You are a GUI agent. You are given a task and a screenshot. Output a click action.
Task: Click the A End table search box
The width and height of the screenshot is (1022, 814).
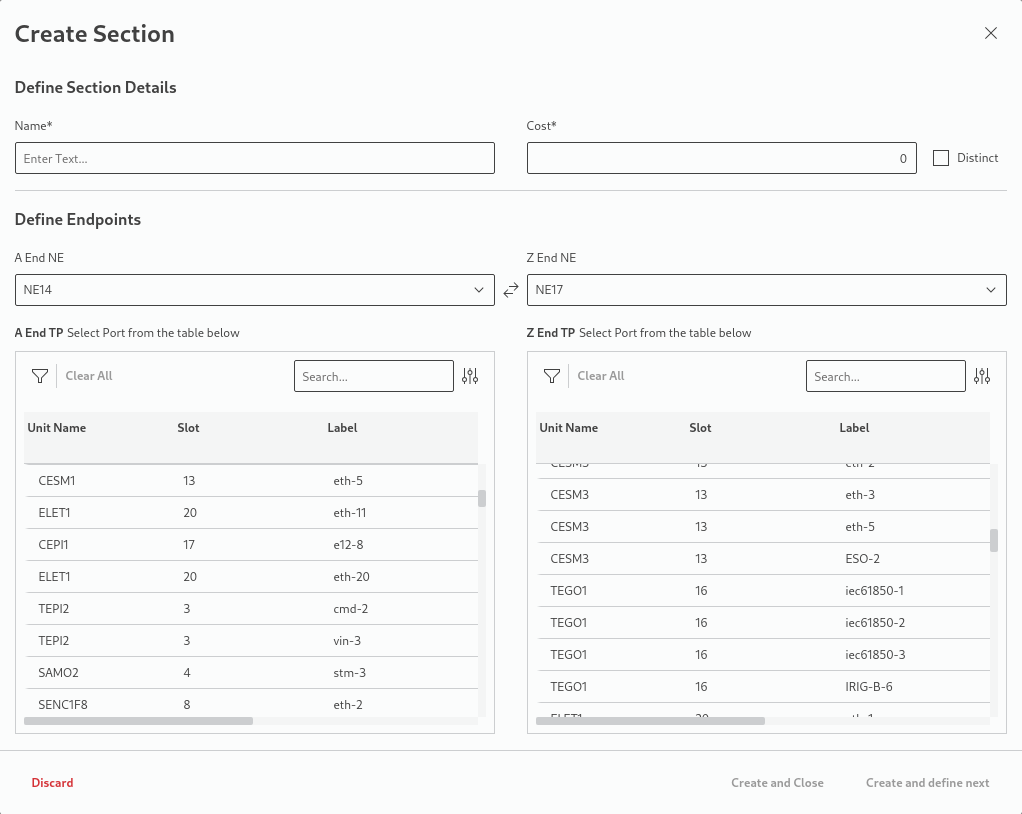[x=373, y=377]
